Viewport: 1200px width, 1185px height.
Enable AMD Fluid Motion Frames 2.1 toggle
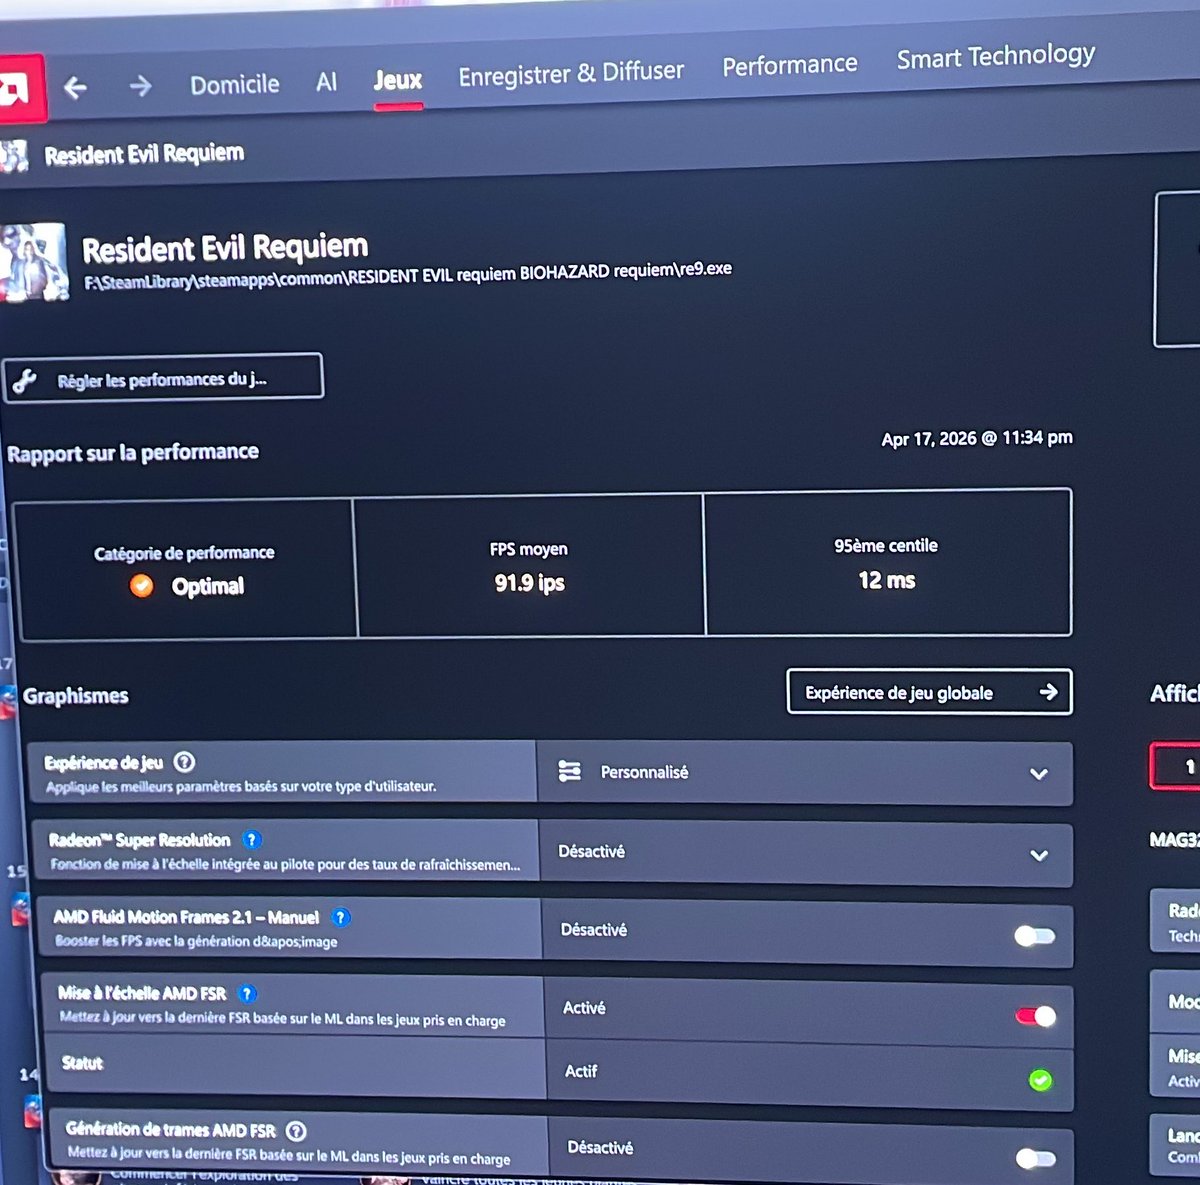pos(1035,936)
